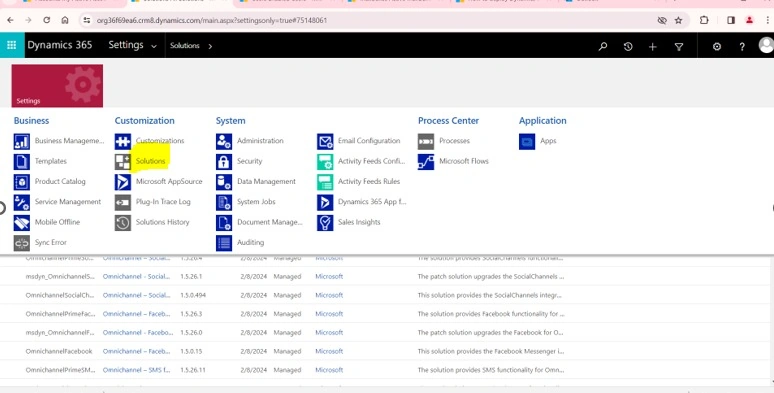Image resolution: width=774 pixels, height=393 pixels.
Task: Click the Security padlock icon
Action: (224, 161)
